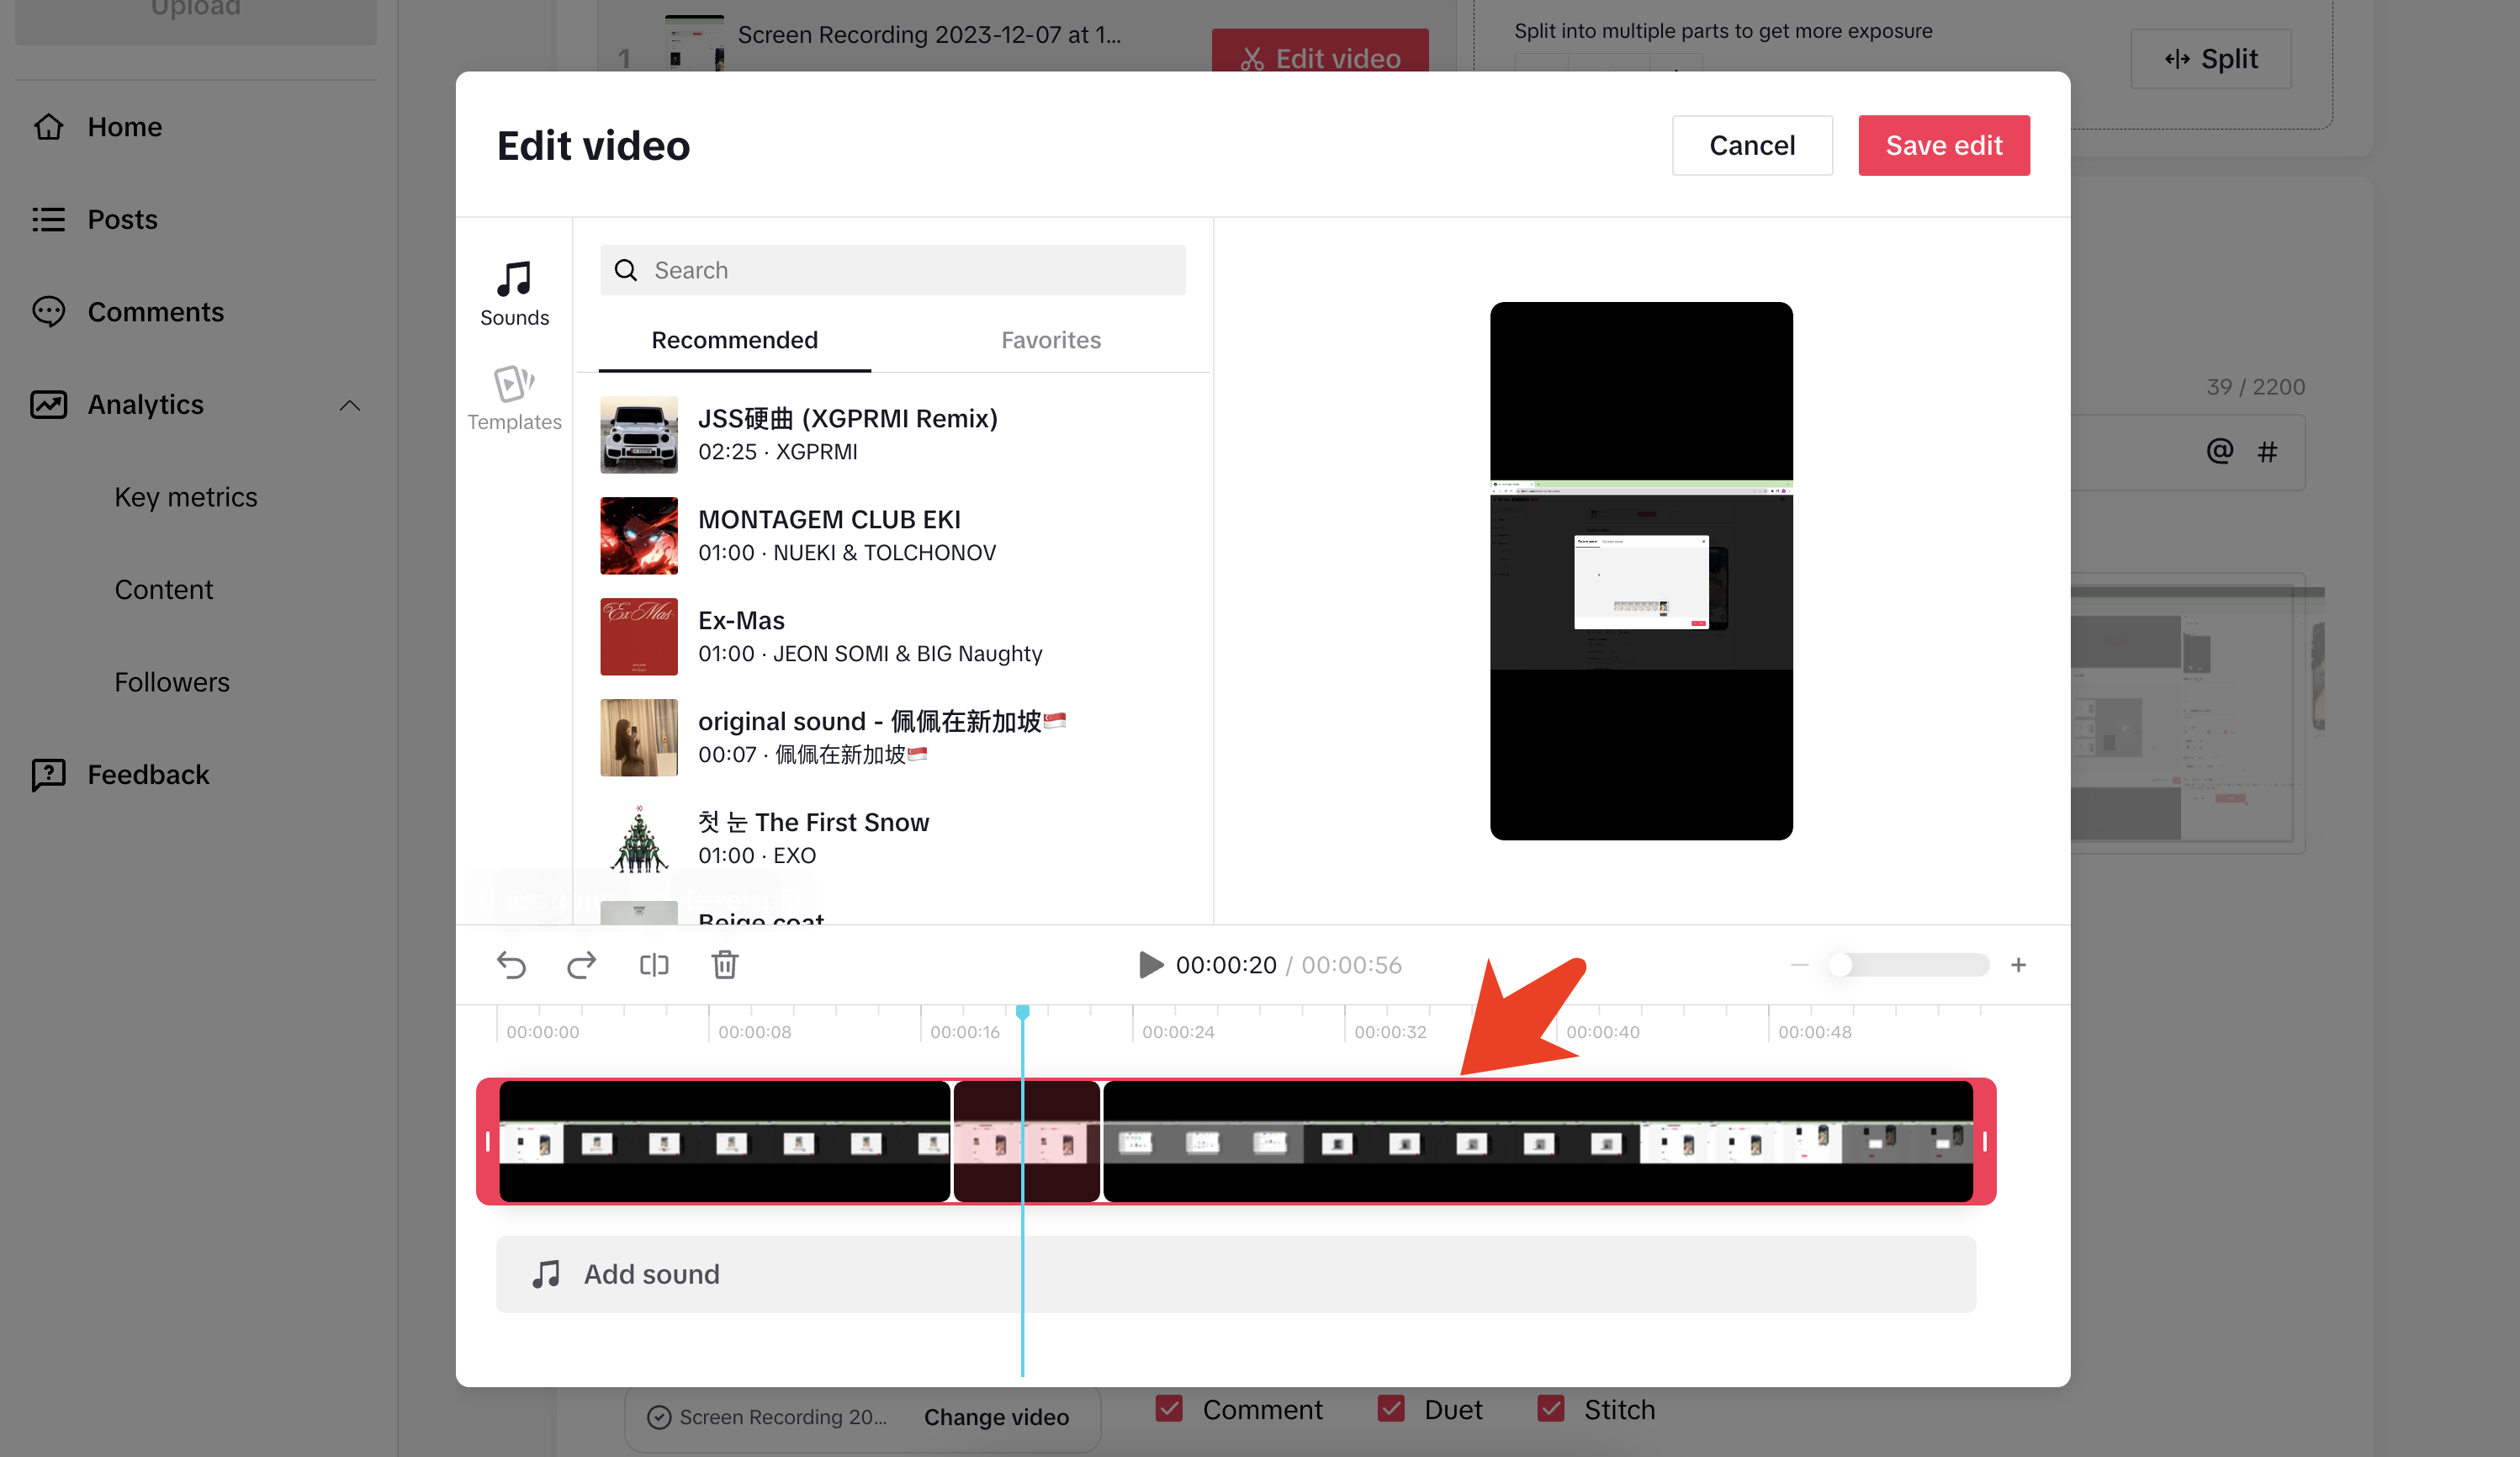Image resolution: width=2520 pixels, height=1457 pixels.
Task: Open the Sounds panel
Action: pyautogui.click(x=514, y=292)
